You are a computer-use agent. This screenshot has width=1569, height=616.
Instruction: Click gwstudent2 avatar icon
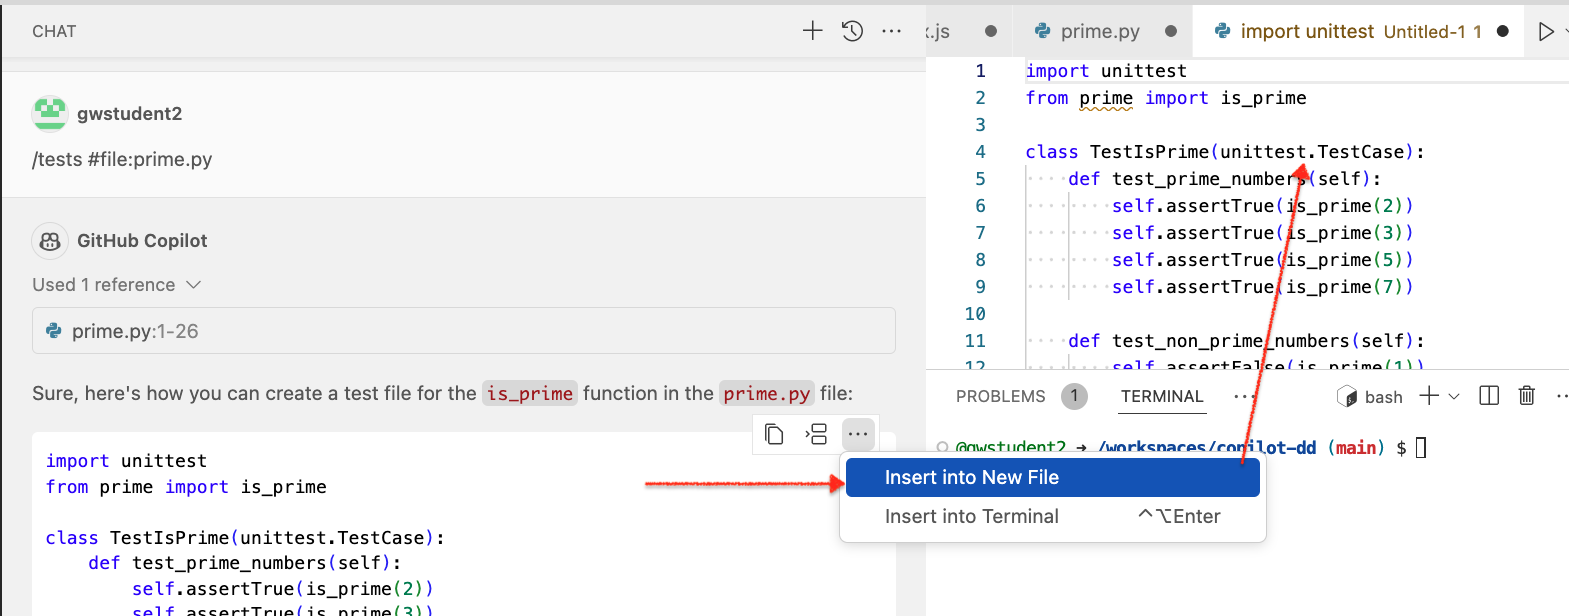click(50, 113)
